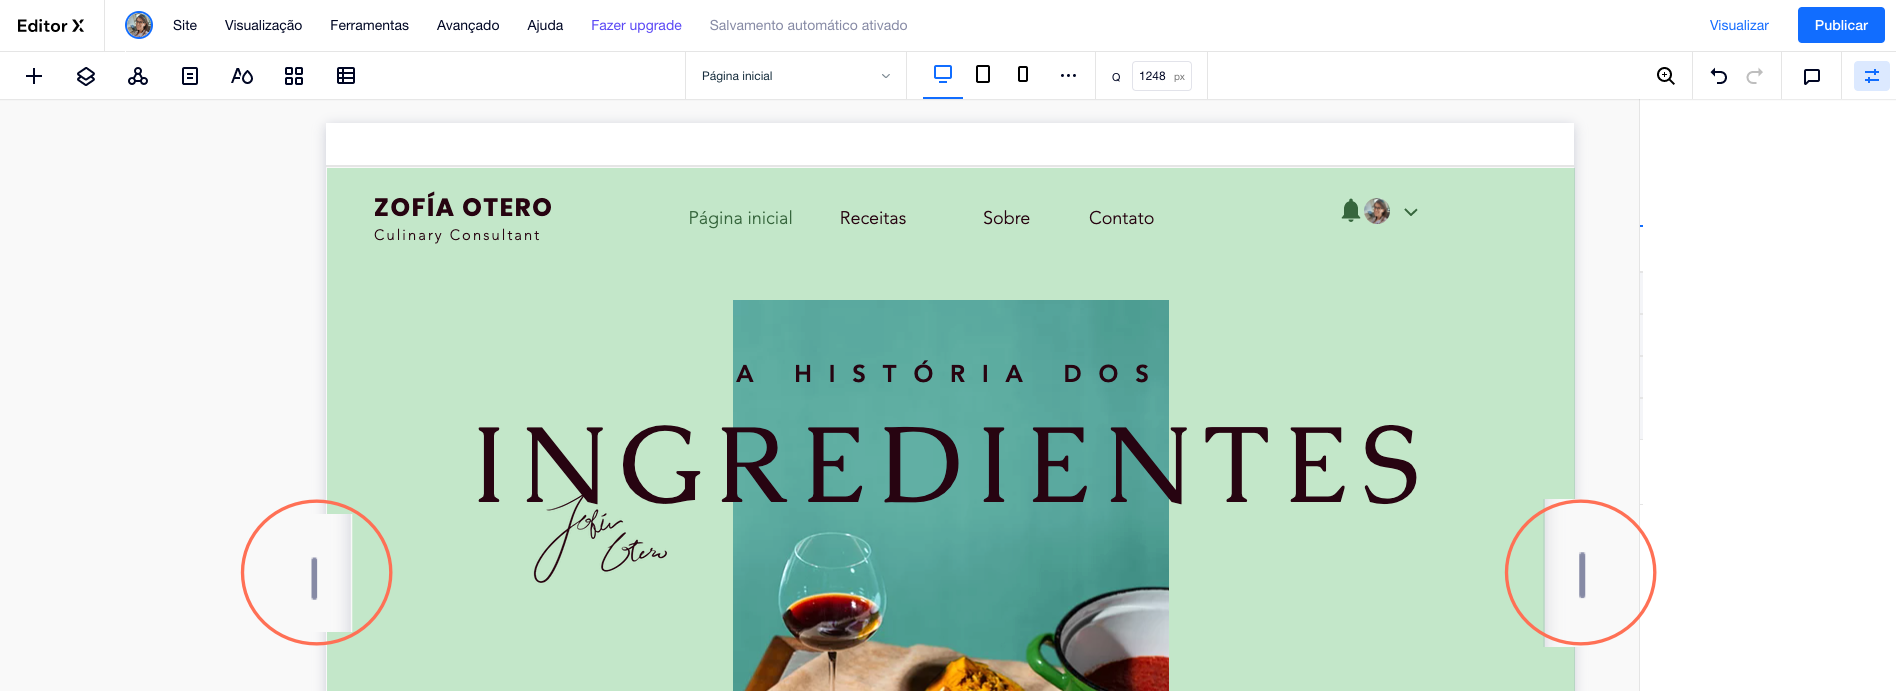Click the member avatar in site header
1904x691 pixels.
click(1377, 211)
